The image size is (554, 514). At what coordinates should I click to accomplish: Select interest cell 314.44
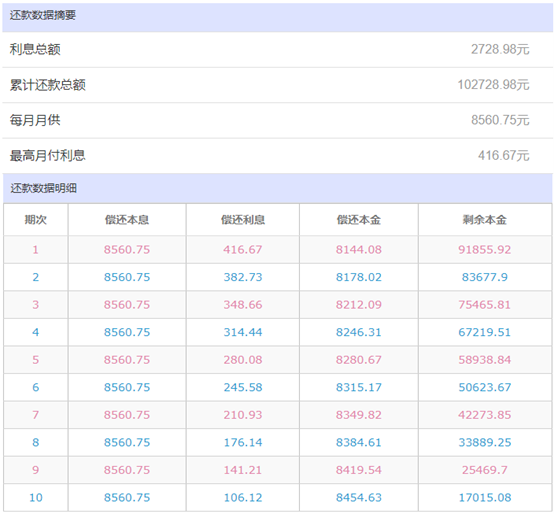pos(243,332)
